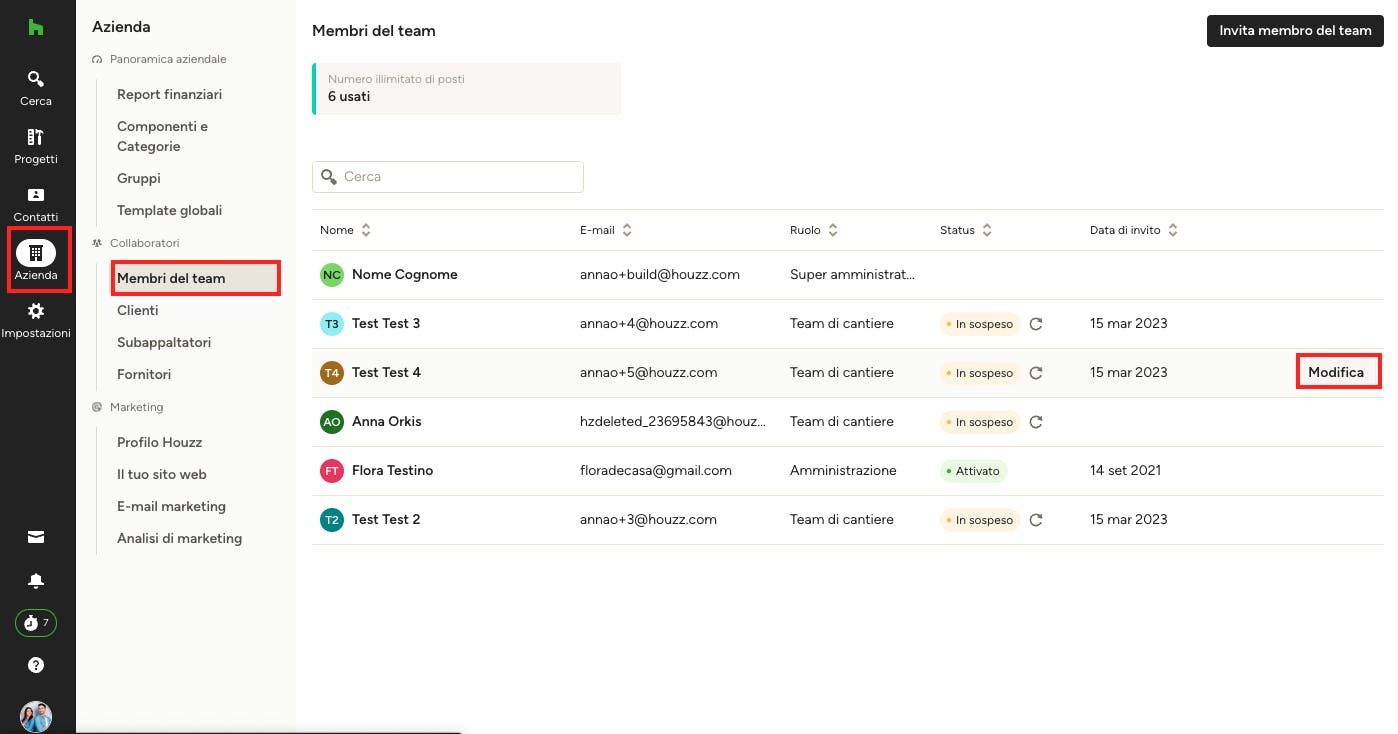Click email annao+3@houzz.com
This screenshot has height=734, width=1398.
tap(648, 520)
